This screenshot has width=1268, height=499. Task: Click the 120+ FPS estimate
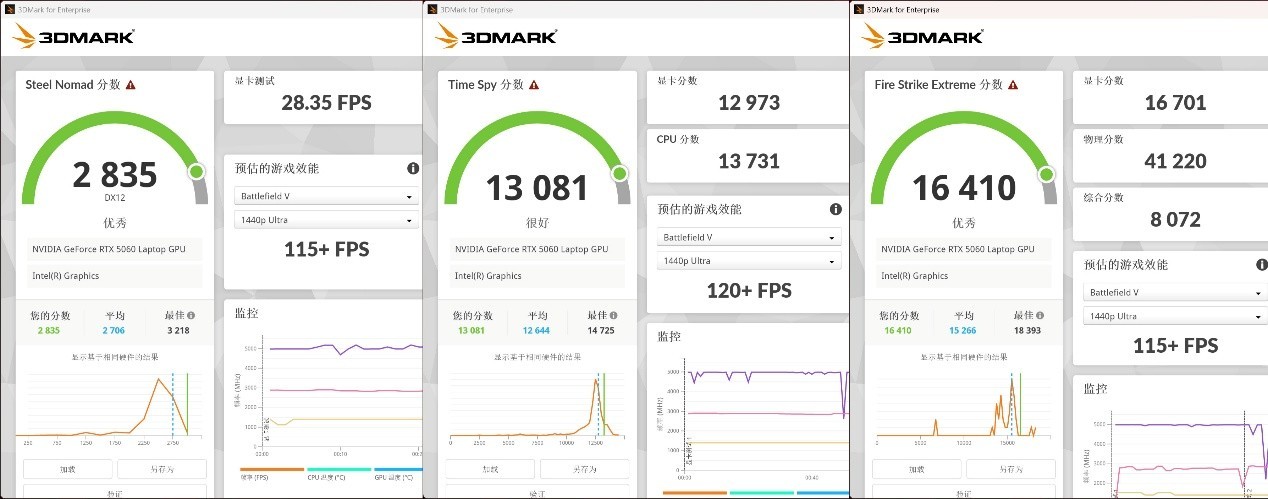(749, 291)
